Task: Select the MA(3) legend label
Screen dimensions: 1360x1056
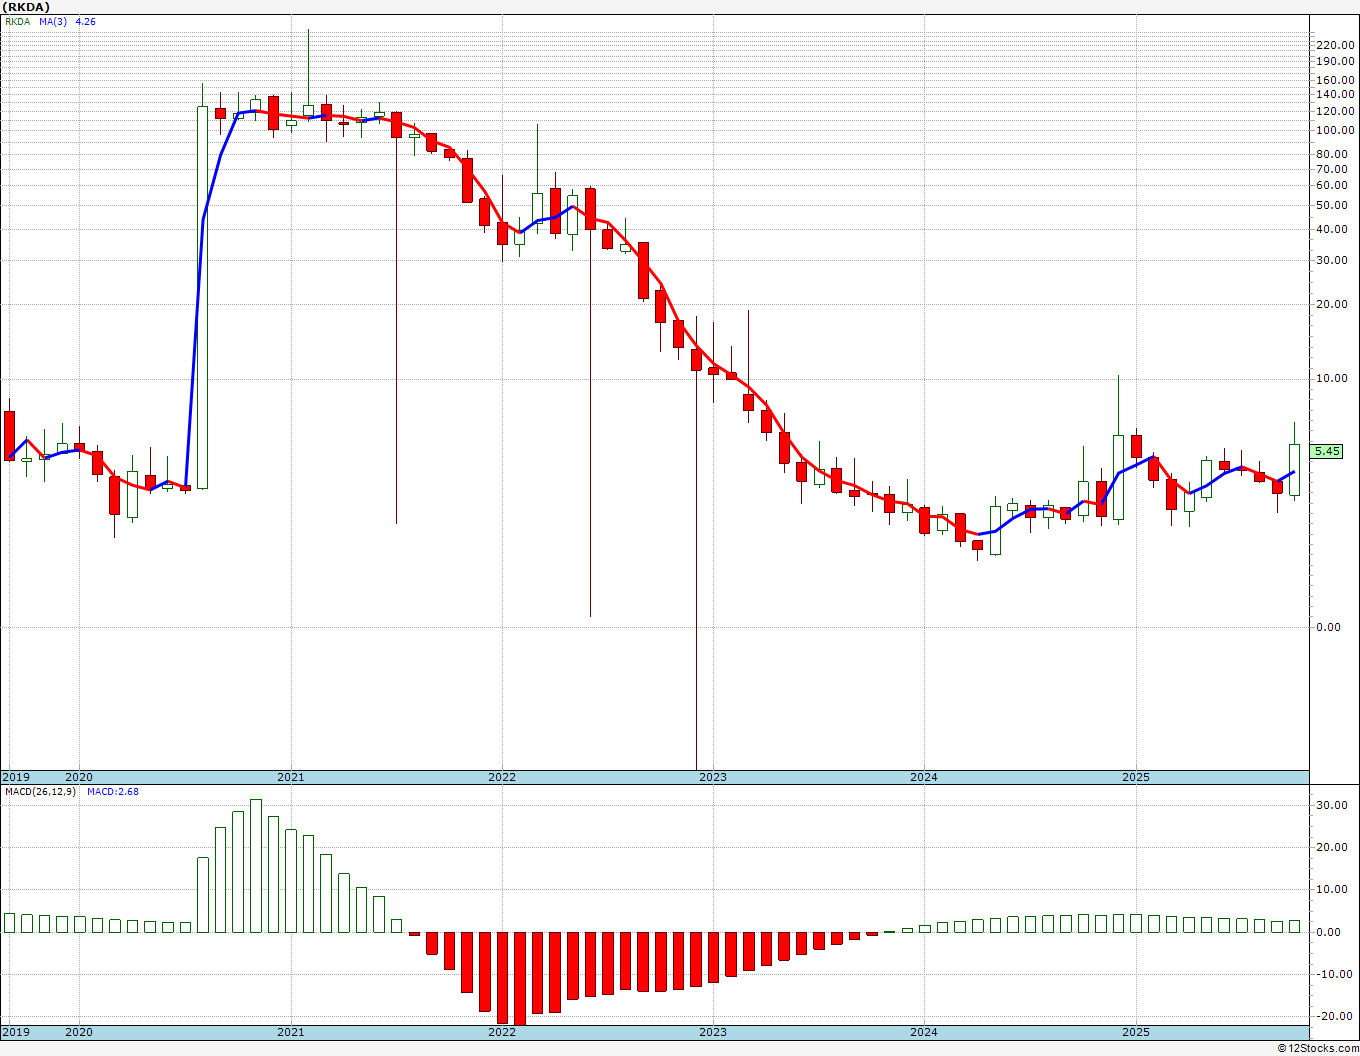Action: click(x=54, y=21)
